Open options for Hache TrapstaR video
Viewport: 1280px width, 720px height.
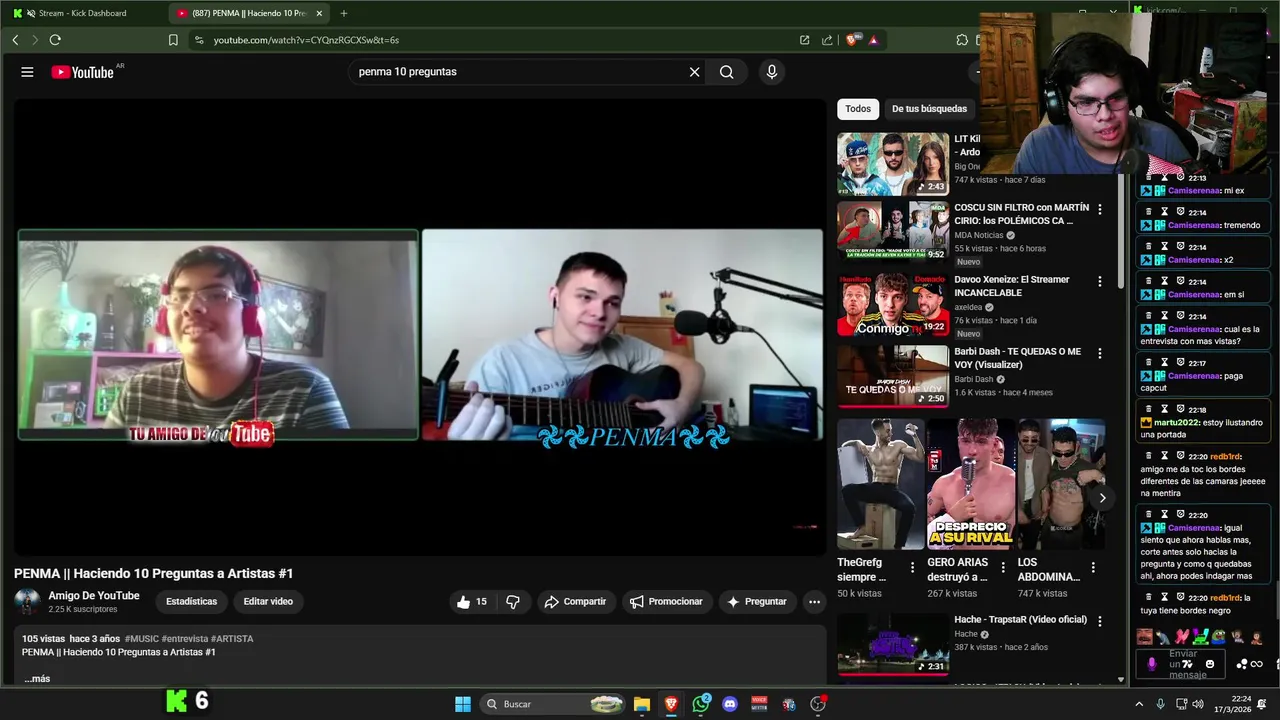tap(1100, 622)
